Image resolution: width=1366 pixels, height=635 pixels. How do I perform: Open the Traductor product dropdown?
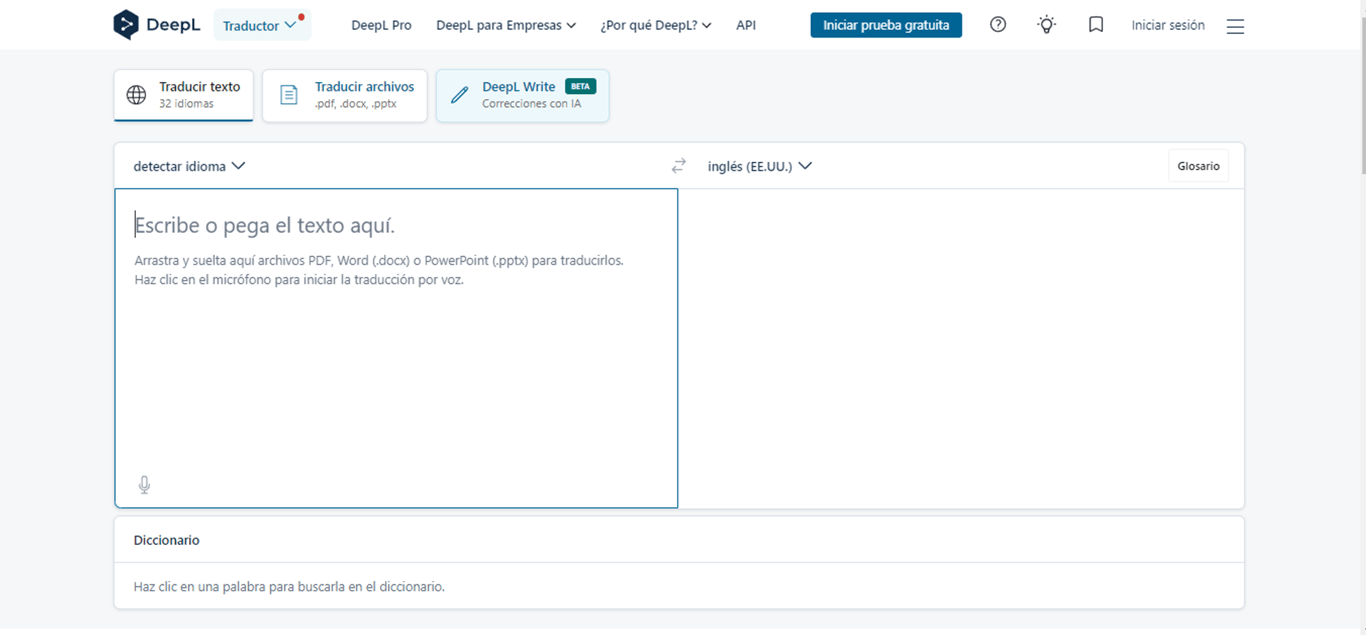pyautogui.click(x=262, y=25)
